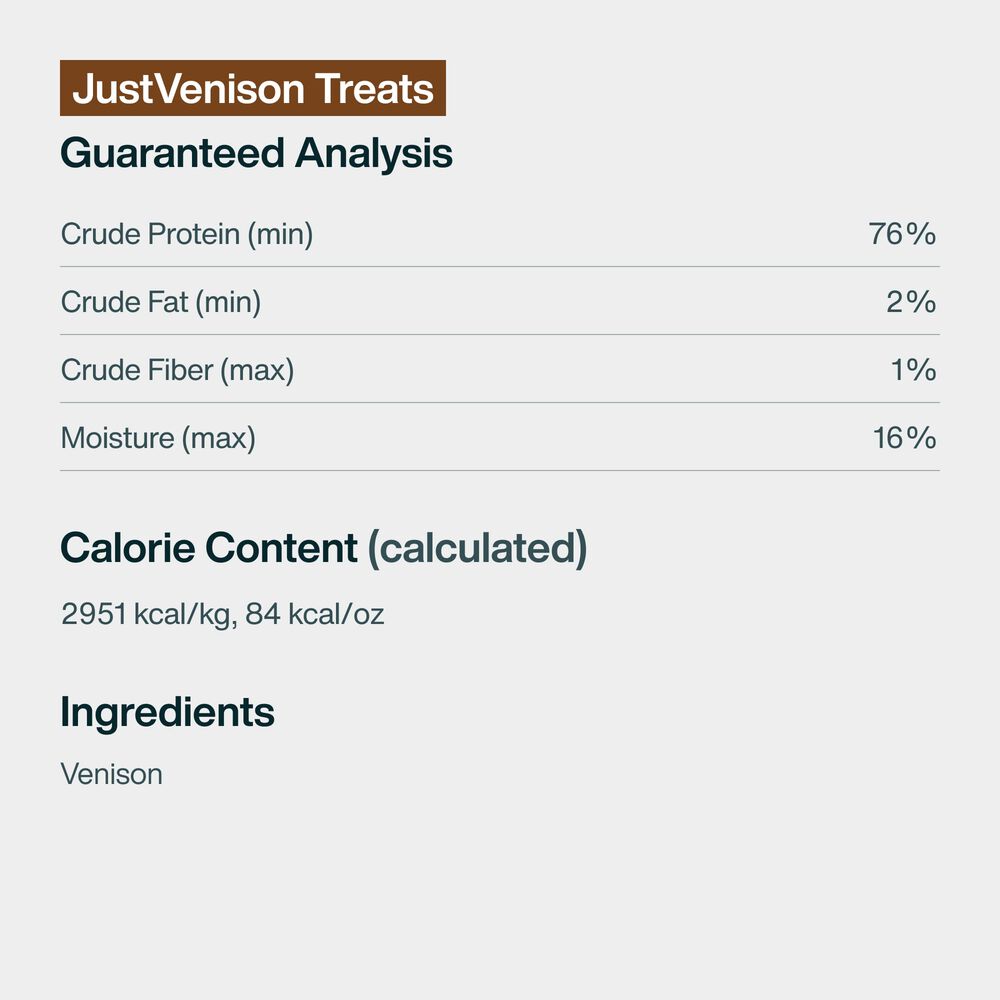Click the Crude Fiber (max) label
1000x1000 pixels.
[178, 370]
